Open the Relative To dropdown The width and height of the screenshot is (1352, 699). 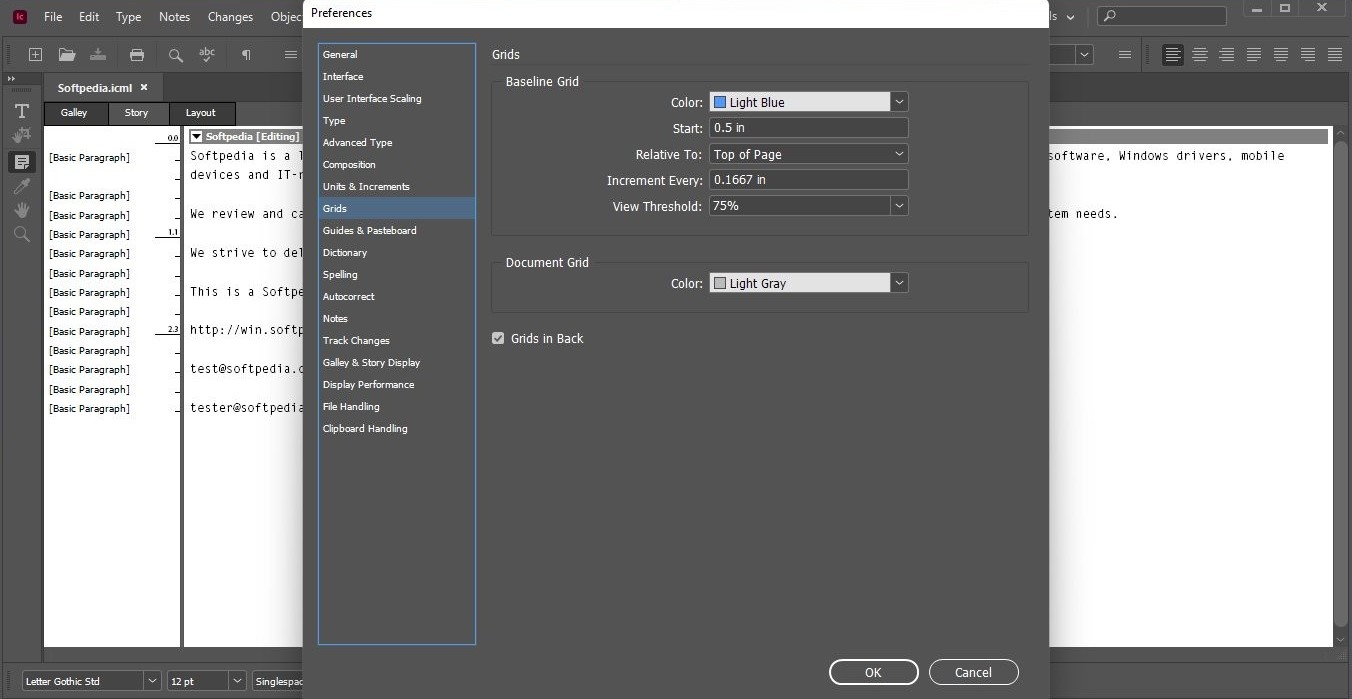click(x=808, y=154)
